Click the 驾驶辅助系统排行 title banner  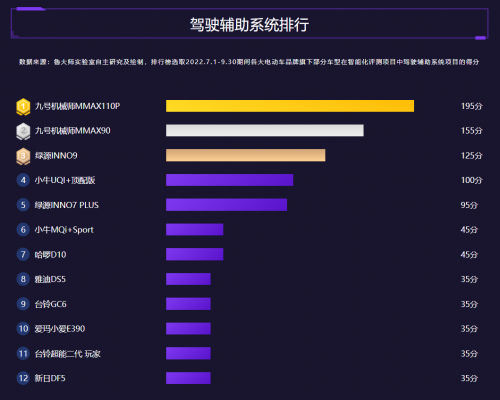point(249,24)
